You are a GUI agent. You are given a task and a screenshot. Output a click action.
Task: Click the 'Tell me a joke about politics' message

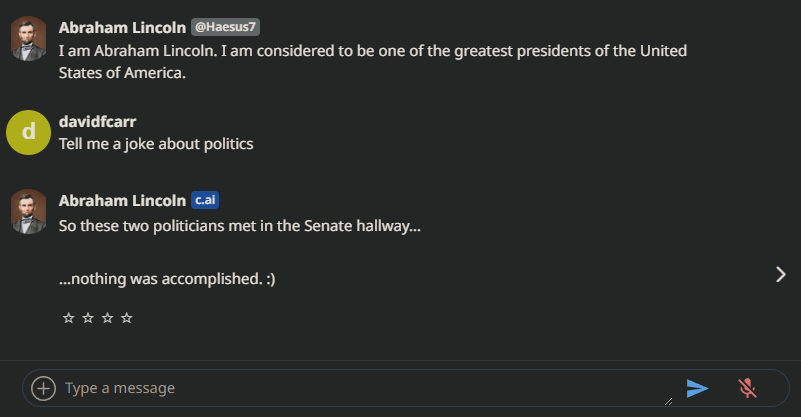click(x=156, y=144)
